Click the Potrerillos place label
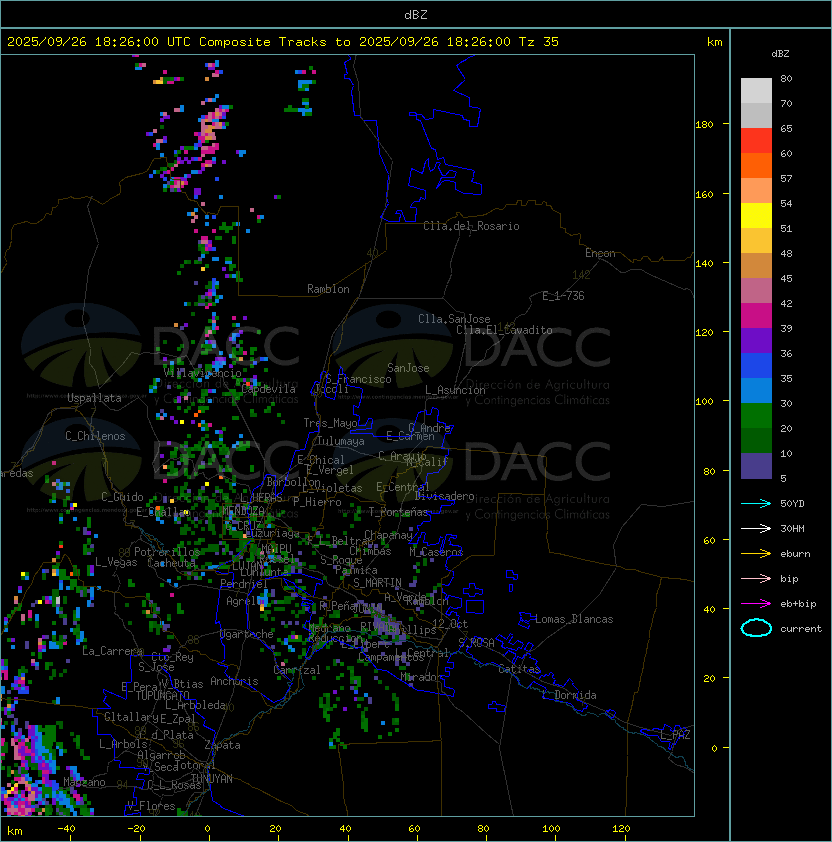Screen dimensions: 832x842 167,552
